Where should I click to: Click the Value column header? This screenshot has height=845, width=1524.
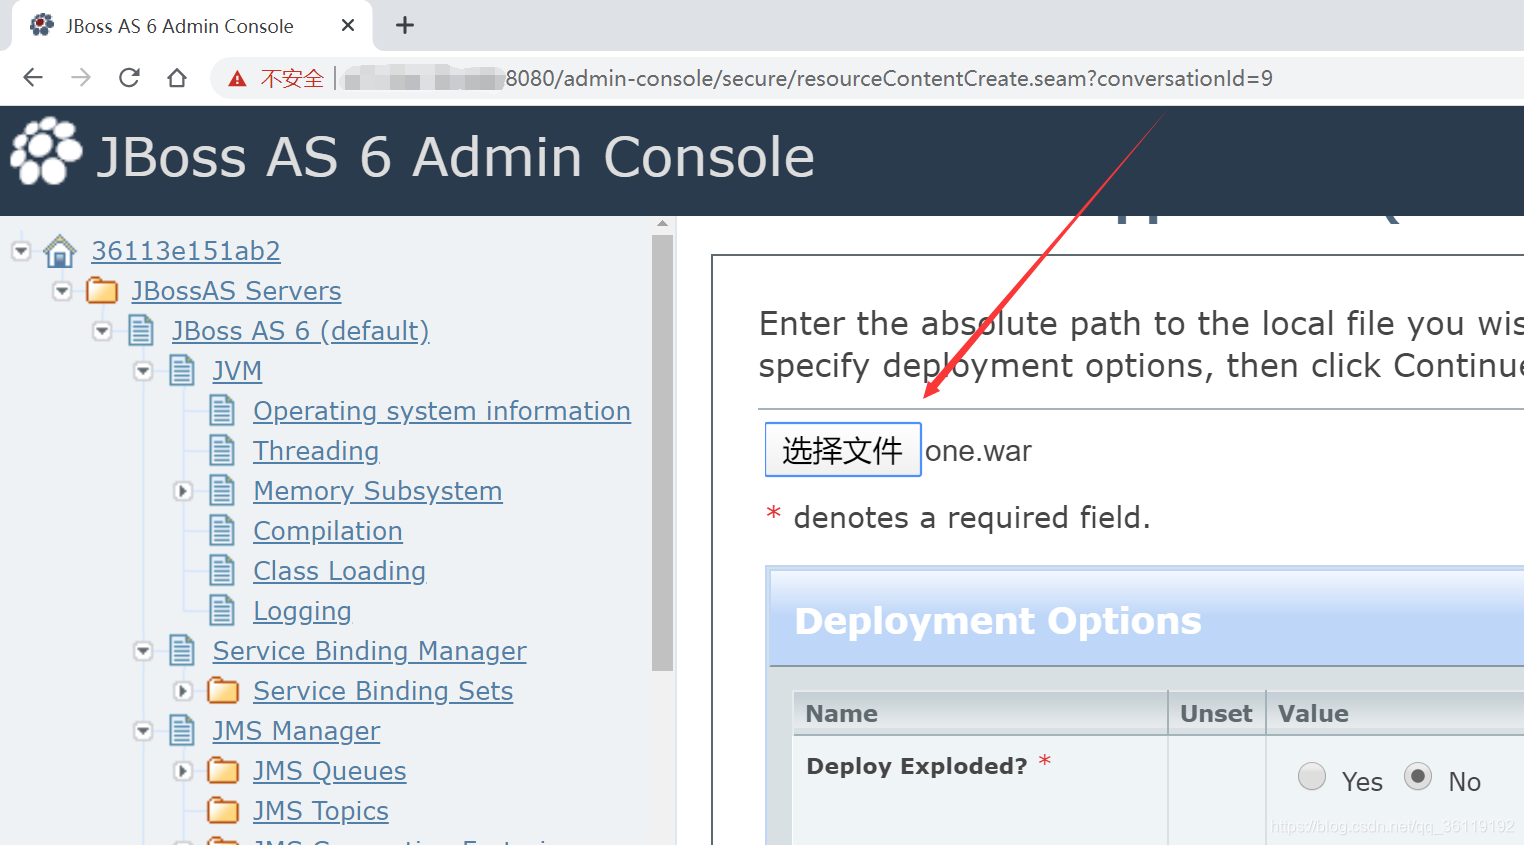tap(1313, 713)
